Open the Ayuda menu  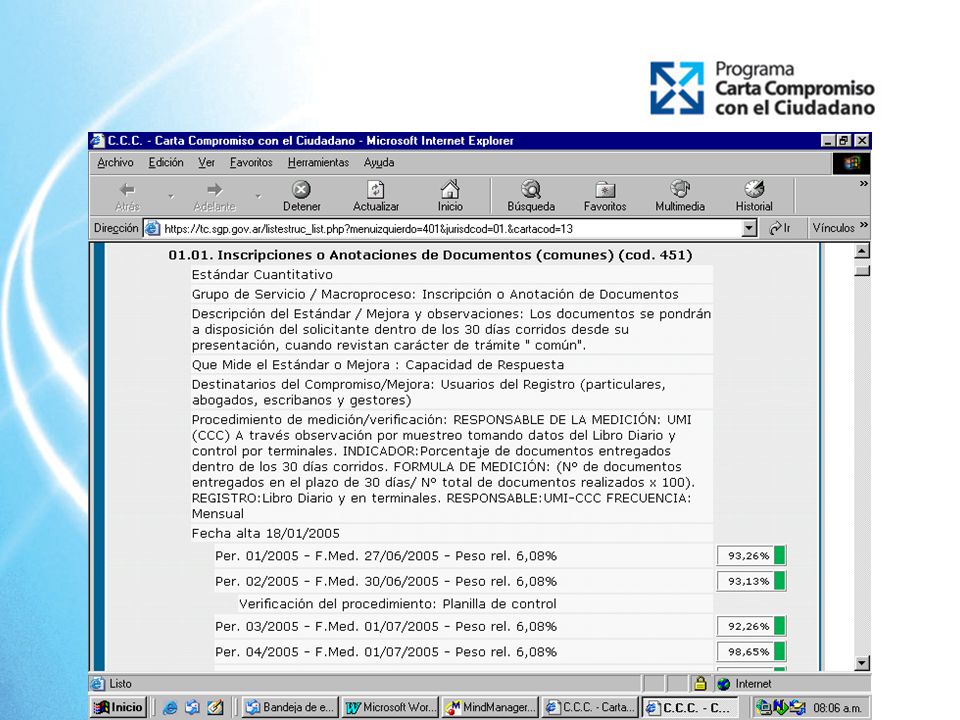pos(379,162)
